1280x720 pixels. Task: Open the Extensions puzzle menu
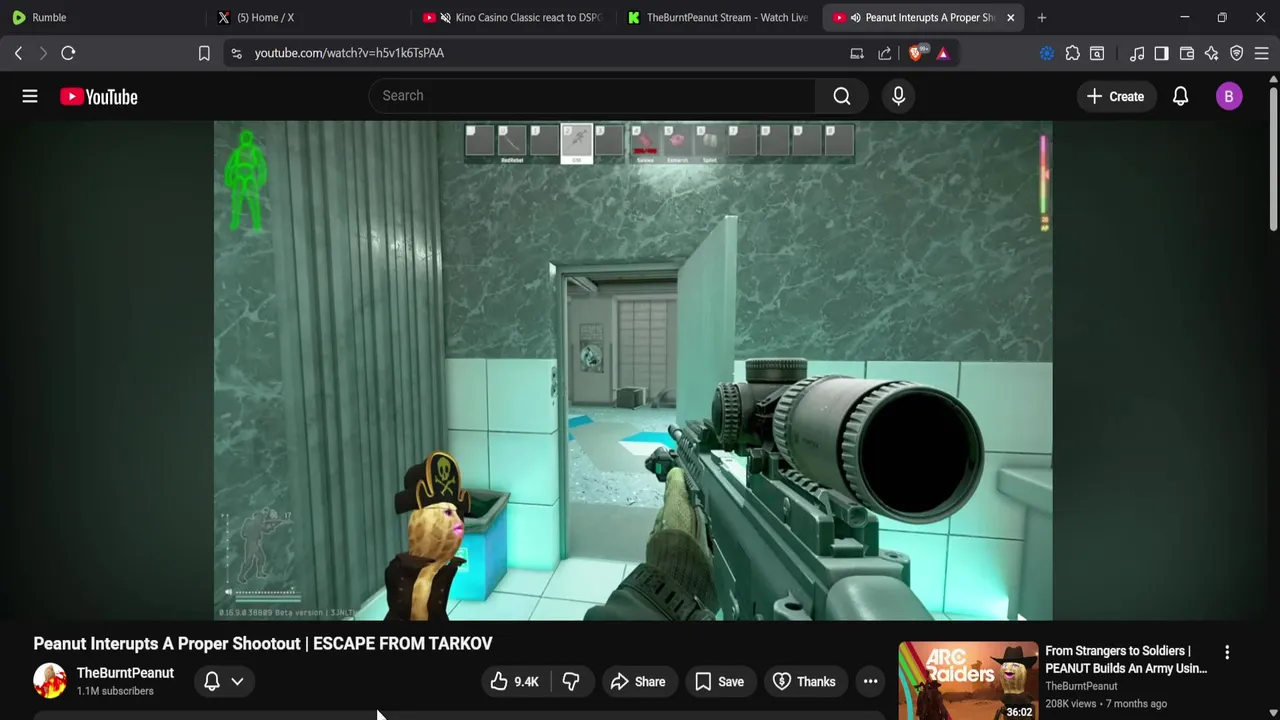(1072, 53)
